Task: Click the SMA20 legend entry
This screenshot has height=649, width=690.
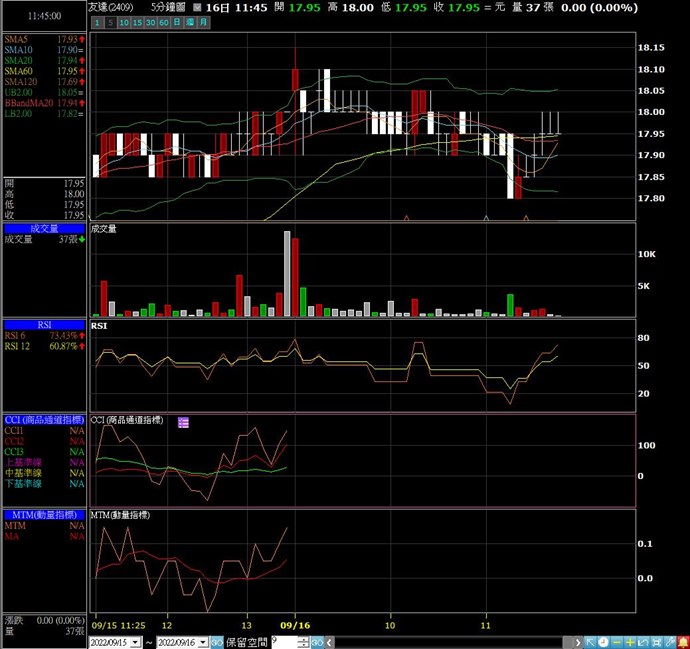Action: coord(44,61)
